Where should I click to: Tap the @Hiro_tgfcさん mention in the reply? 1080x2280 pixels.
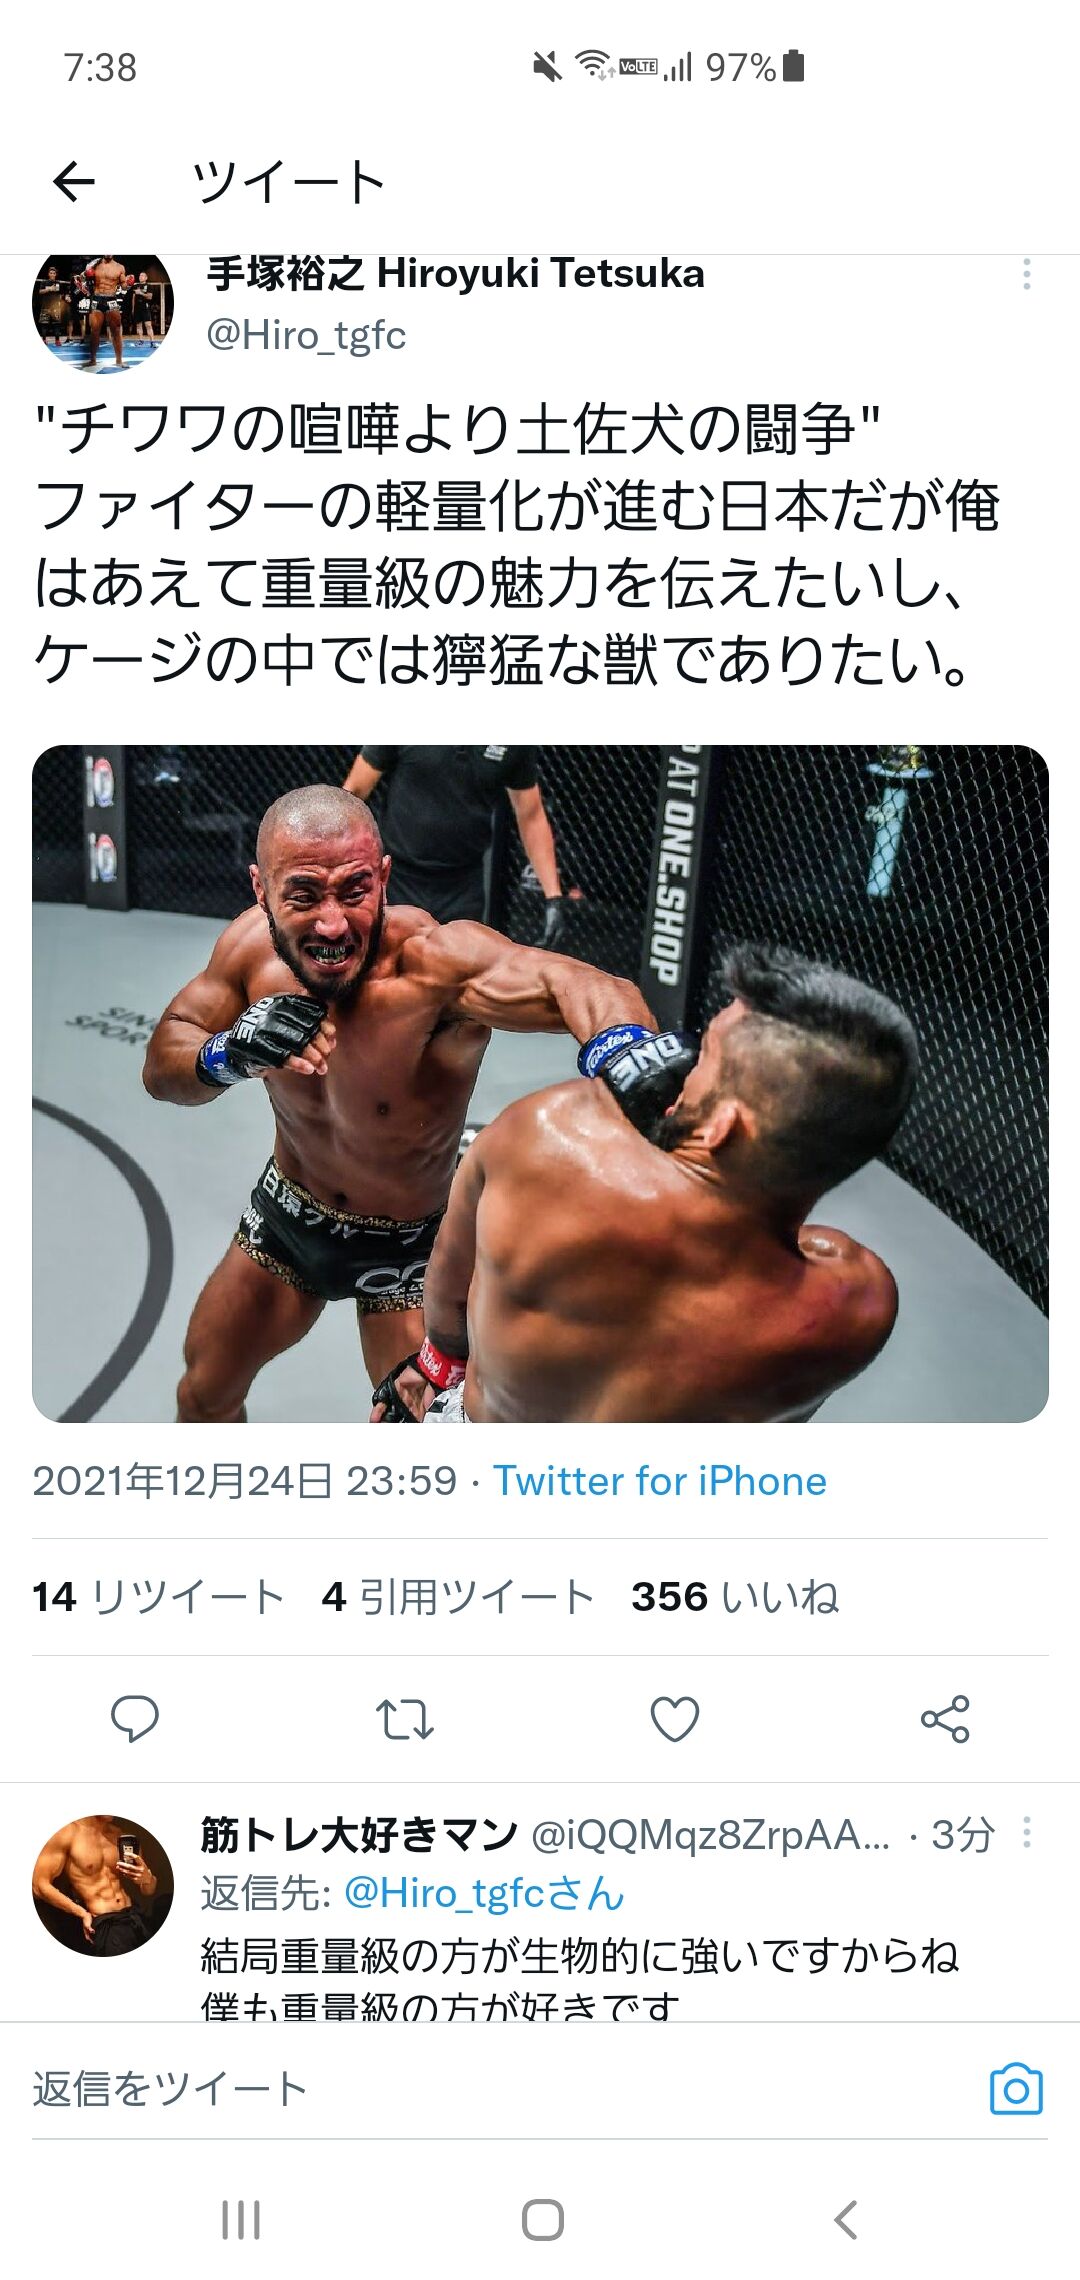(484, 1893)
